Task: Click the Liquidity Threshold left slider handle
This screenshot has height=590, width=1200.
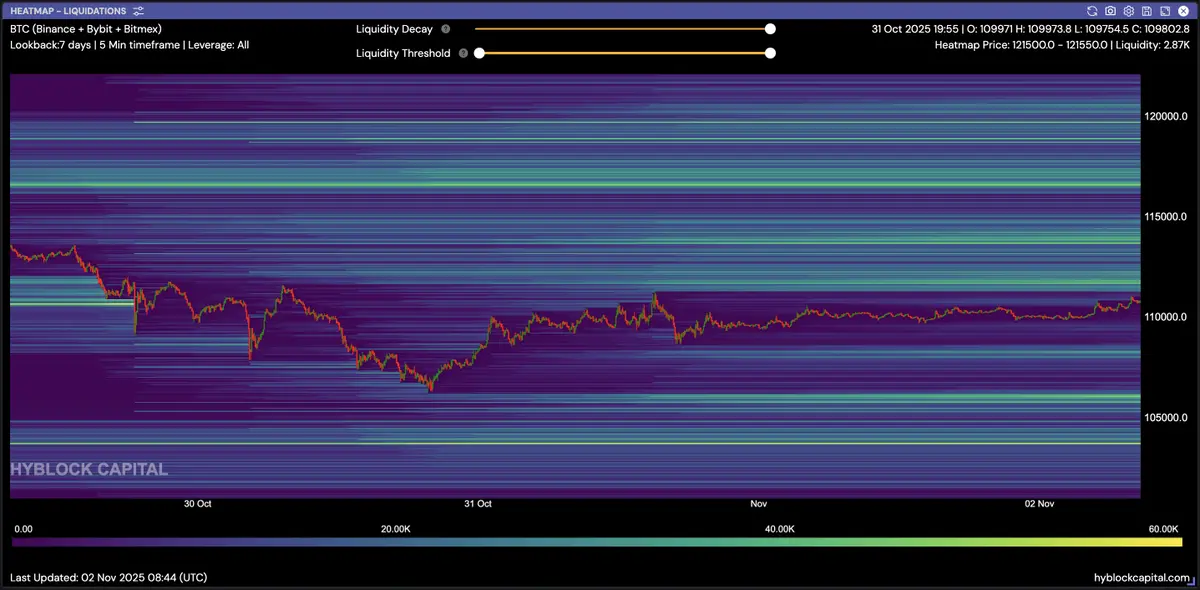Action: tap(479, 53)
